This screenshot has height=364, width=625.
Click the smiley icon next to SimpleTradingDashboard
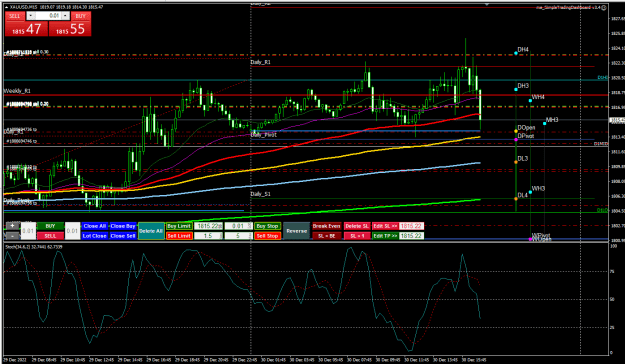pyautogui.click(x=604, y=7)
